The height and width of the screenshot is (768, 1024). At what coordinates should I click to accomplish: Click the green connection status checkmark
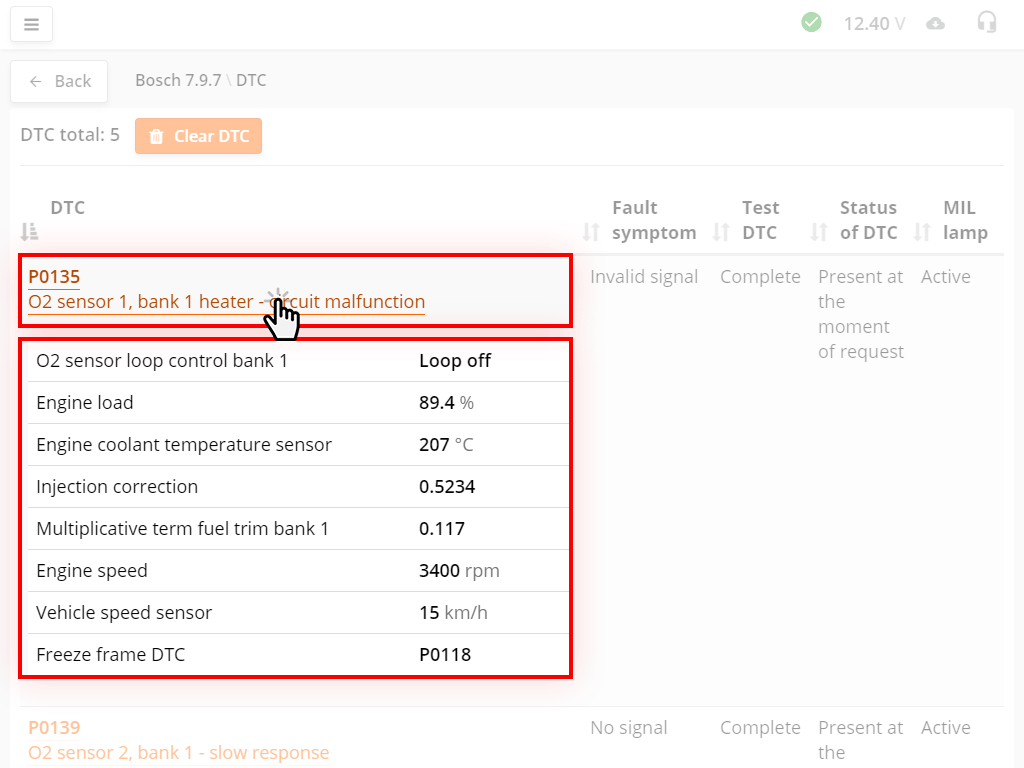811,22
